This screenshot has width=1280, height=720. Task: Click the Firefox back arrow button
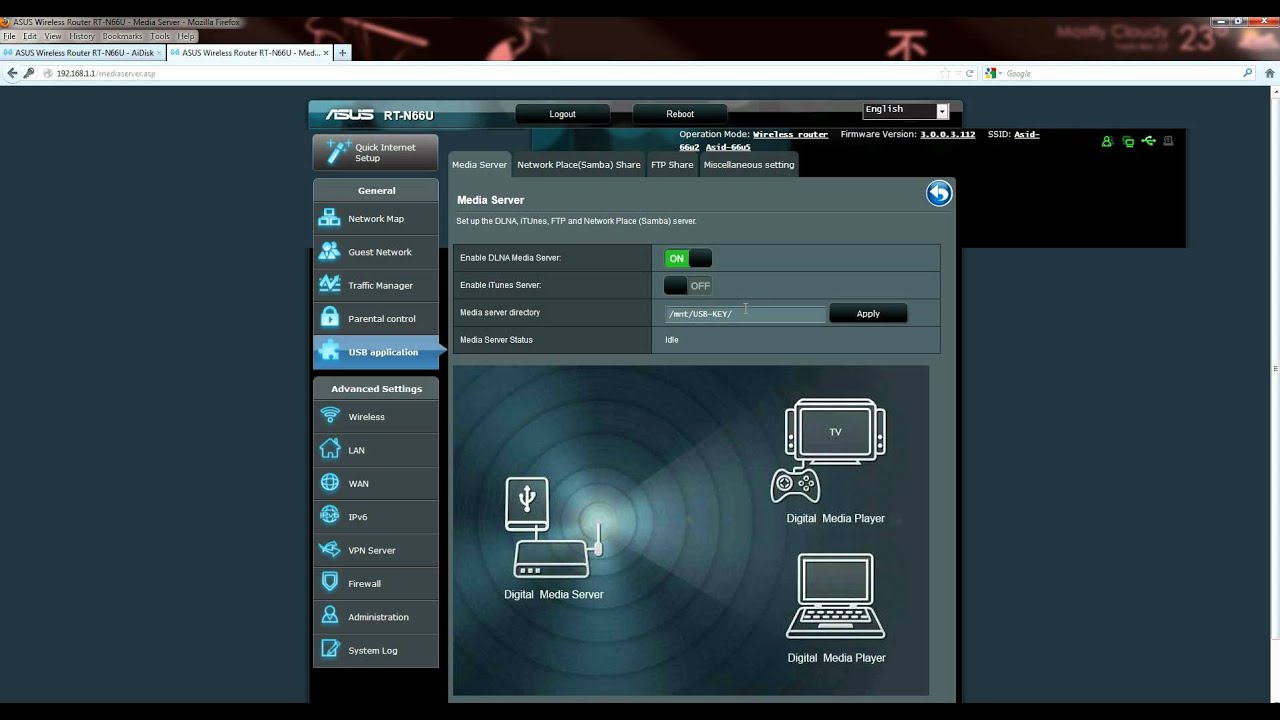click(x=13, y=73)
